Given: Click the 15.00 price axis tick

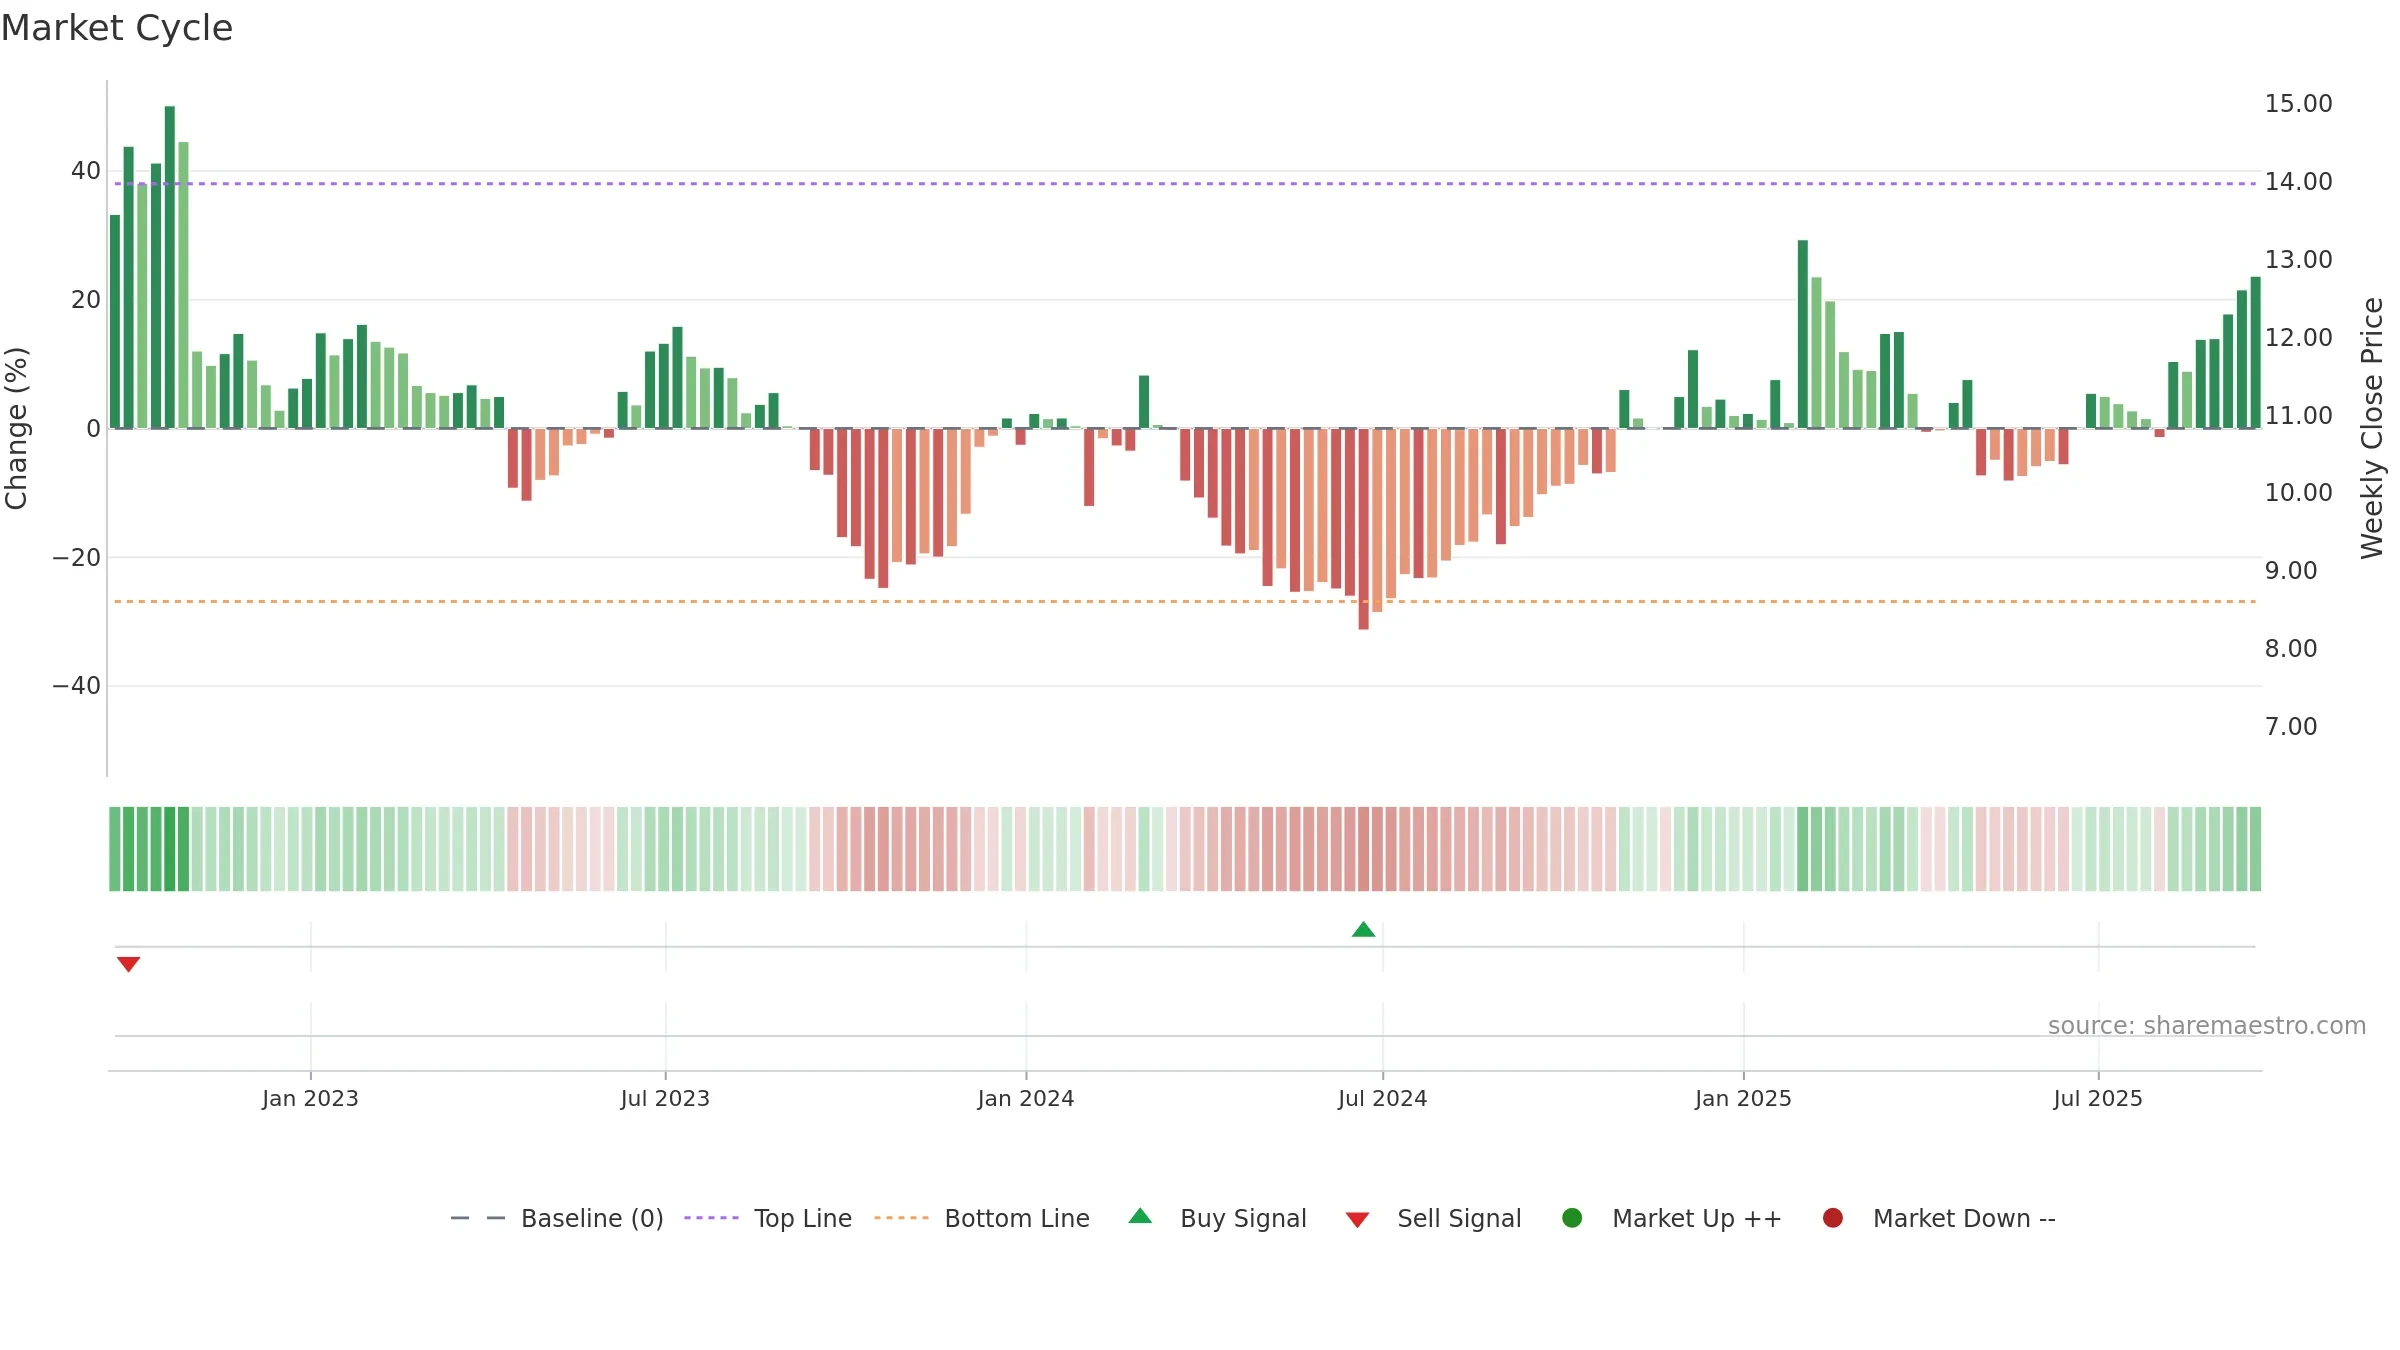Looking at the screenshot, I should 2298,103.
